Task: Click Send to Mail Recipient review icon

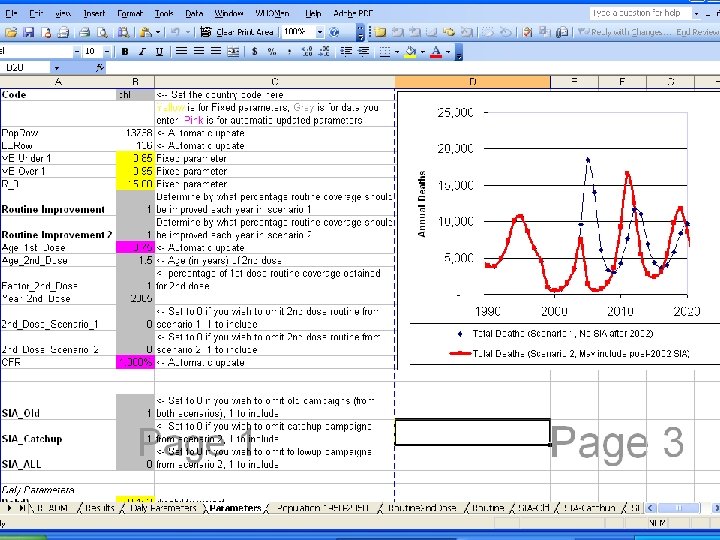Action: 561,32
